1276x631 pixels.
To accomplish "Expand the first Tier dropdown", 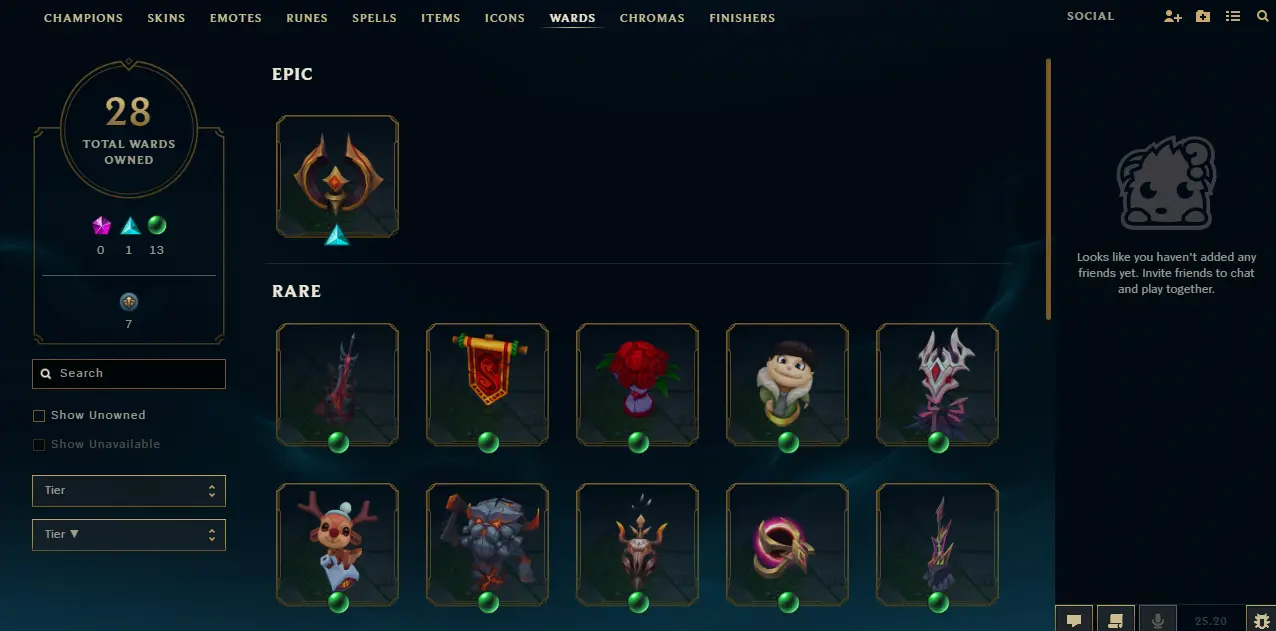I will 129,491.
